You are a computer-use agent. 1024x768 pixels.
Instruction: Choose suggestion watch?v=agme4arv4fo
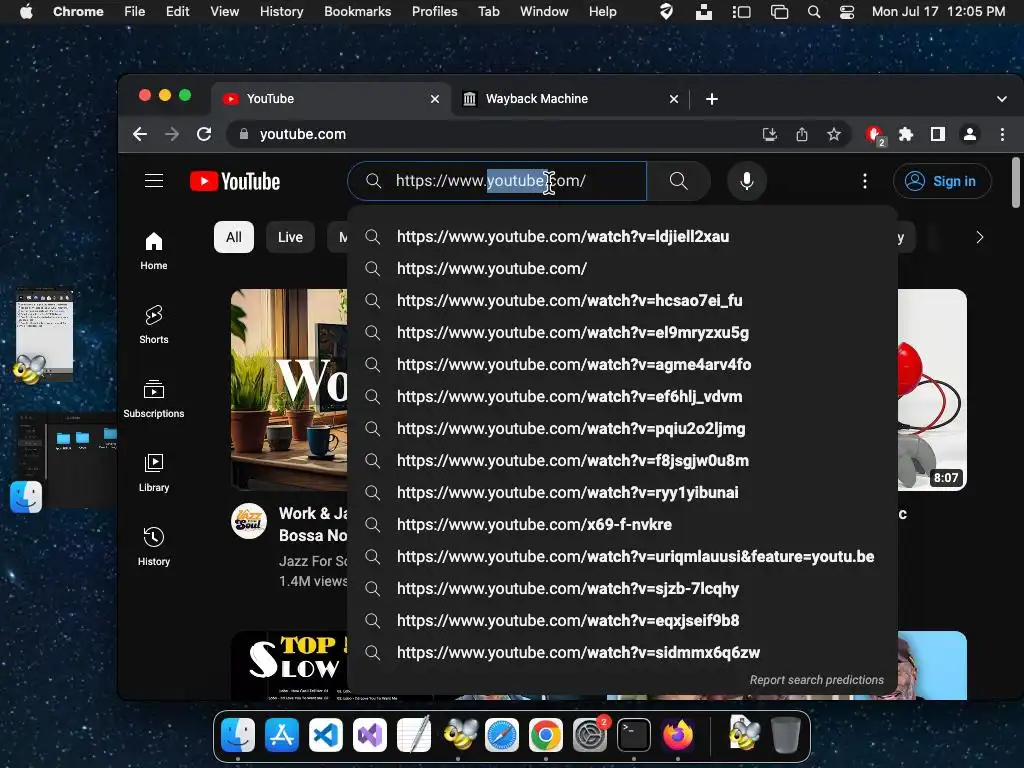[x=622, y=364]
